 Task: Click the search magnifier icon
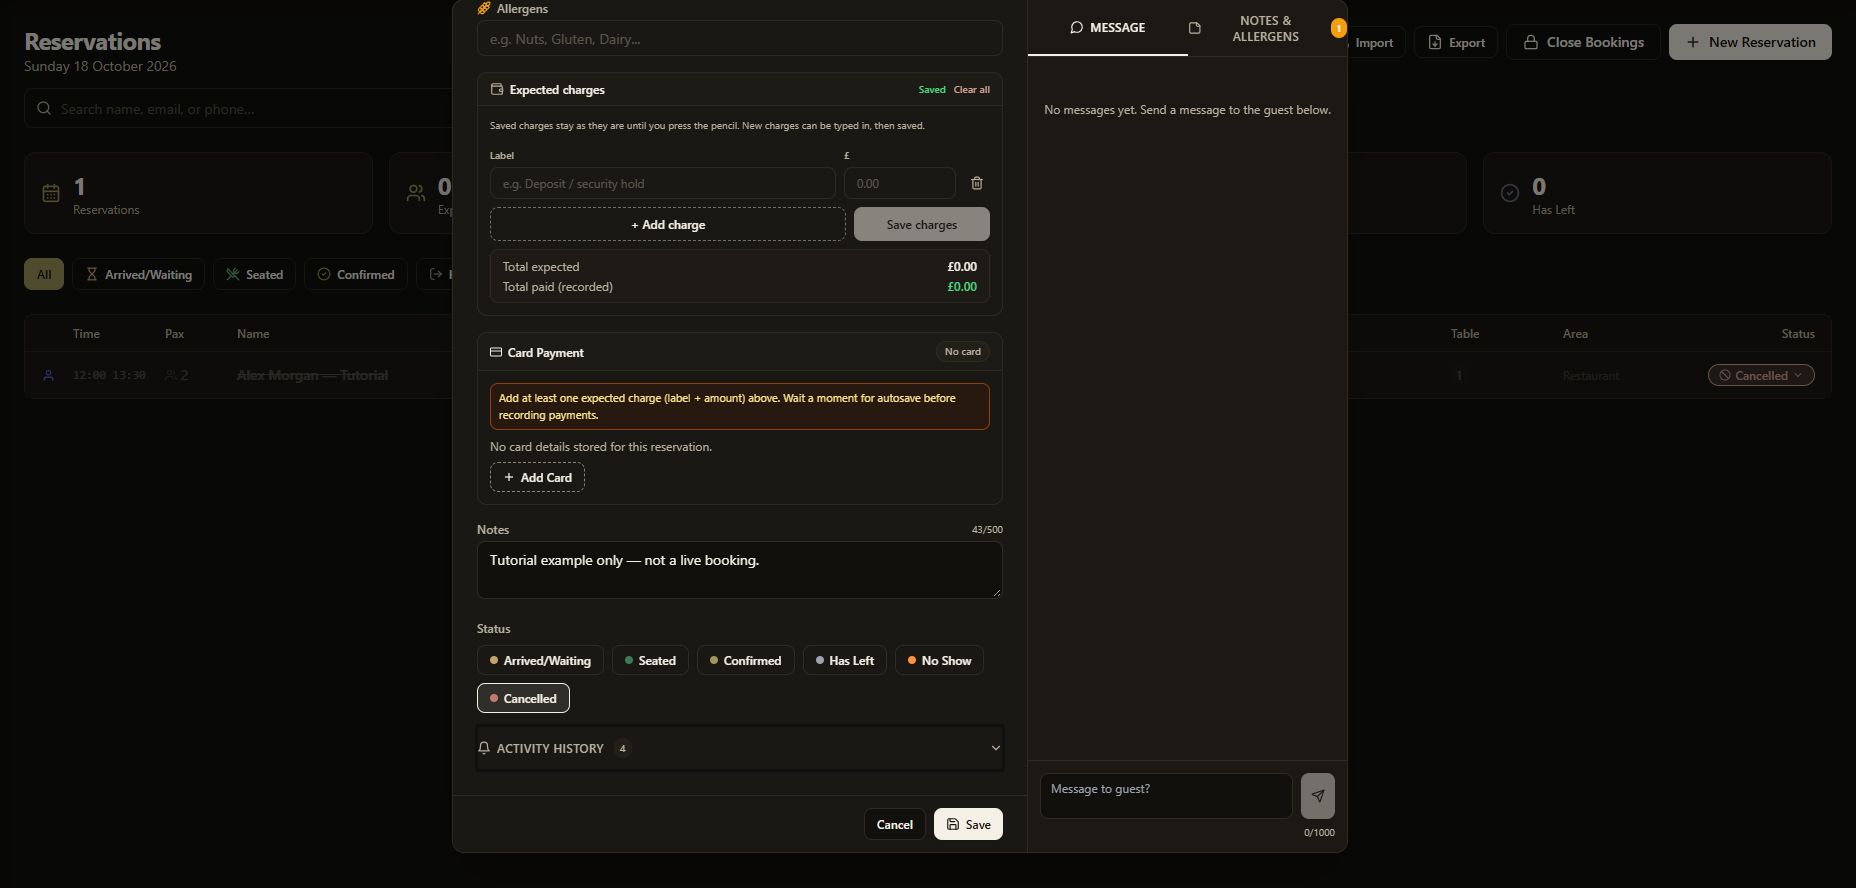coord(44,108)
